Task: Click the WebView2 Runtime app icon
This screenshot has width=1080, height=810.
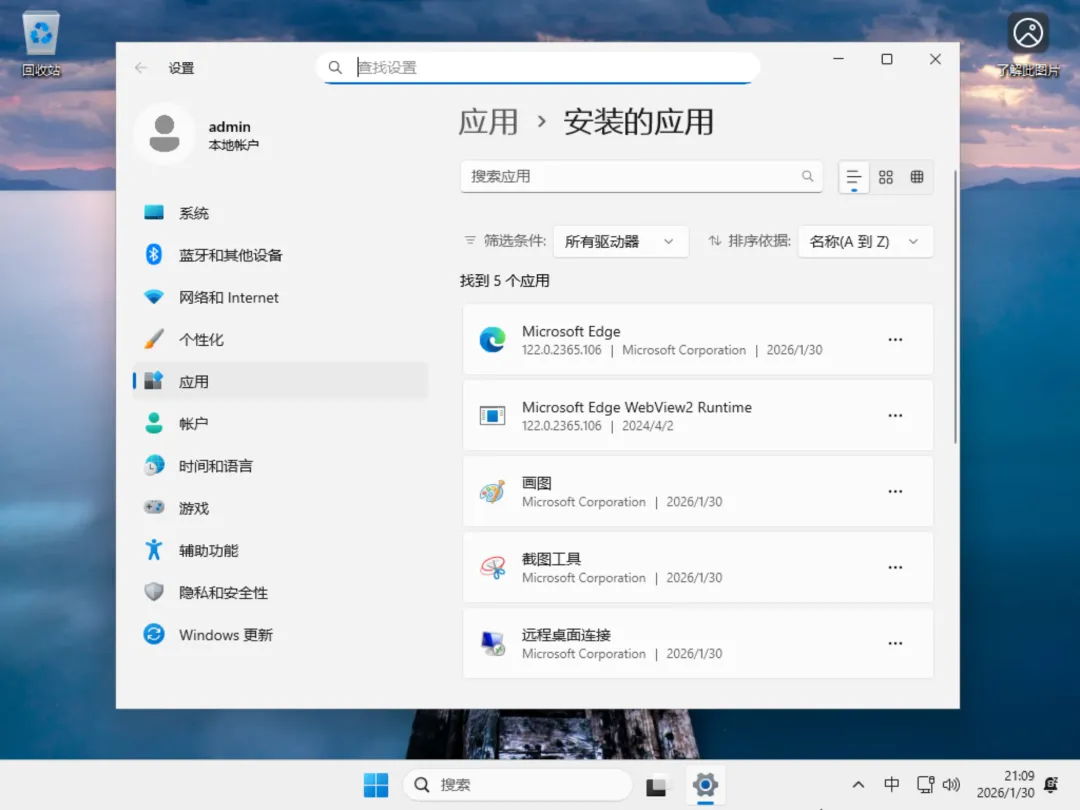Action: coord(492,415)
